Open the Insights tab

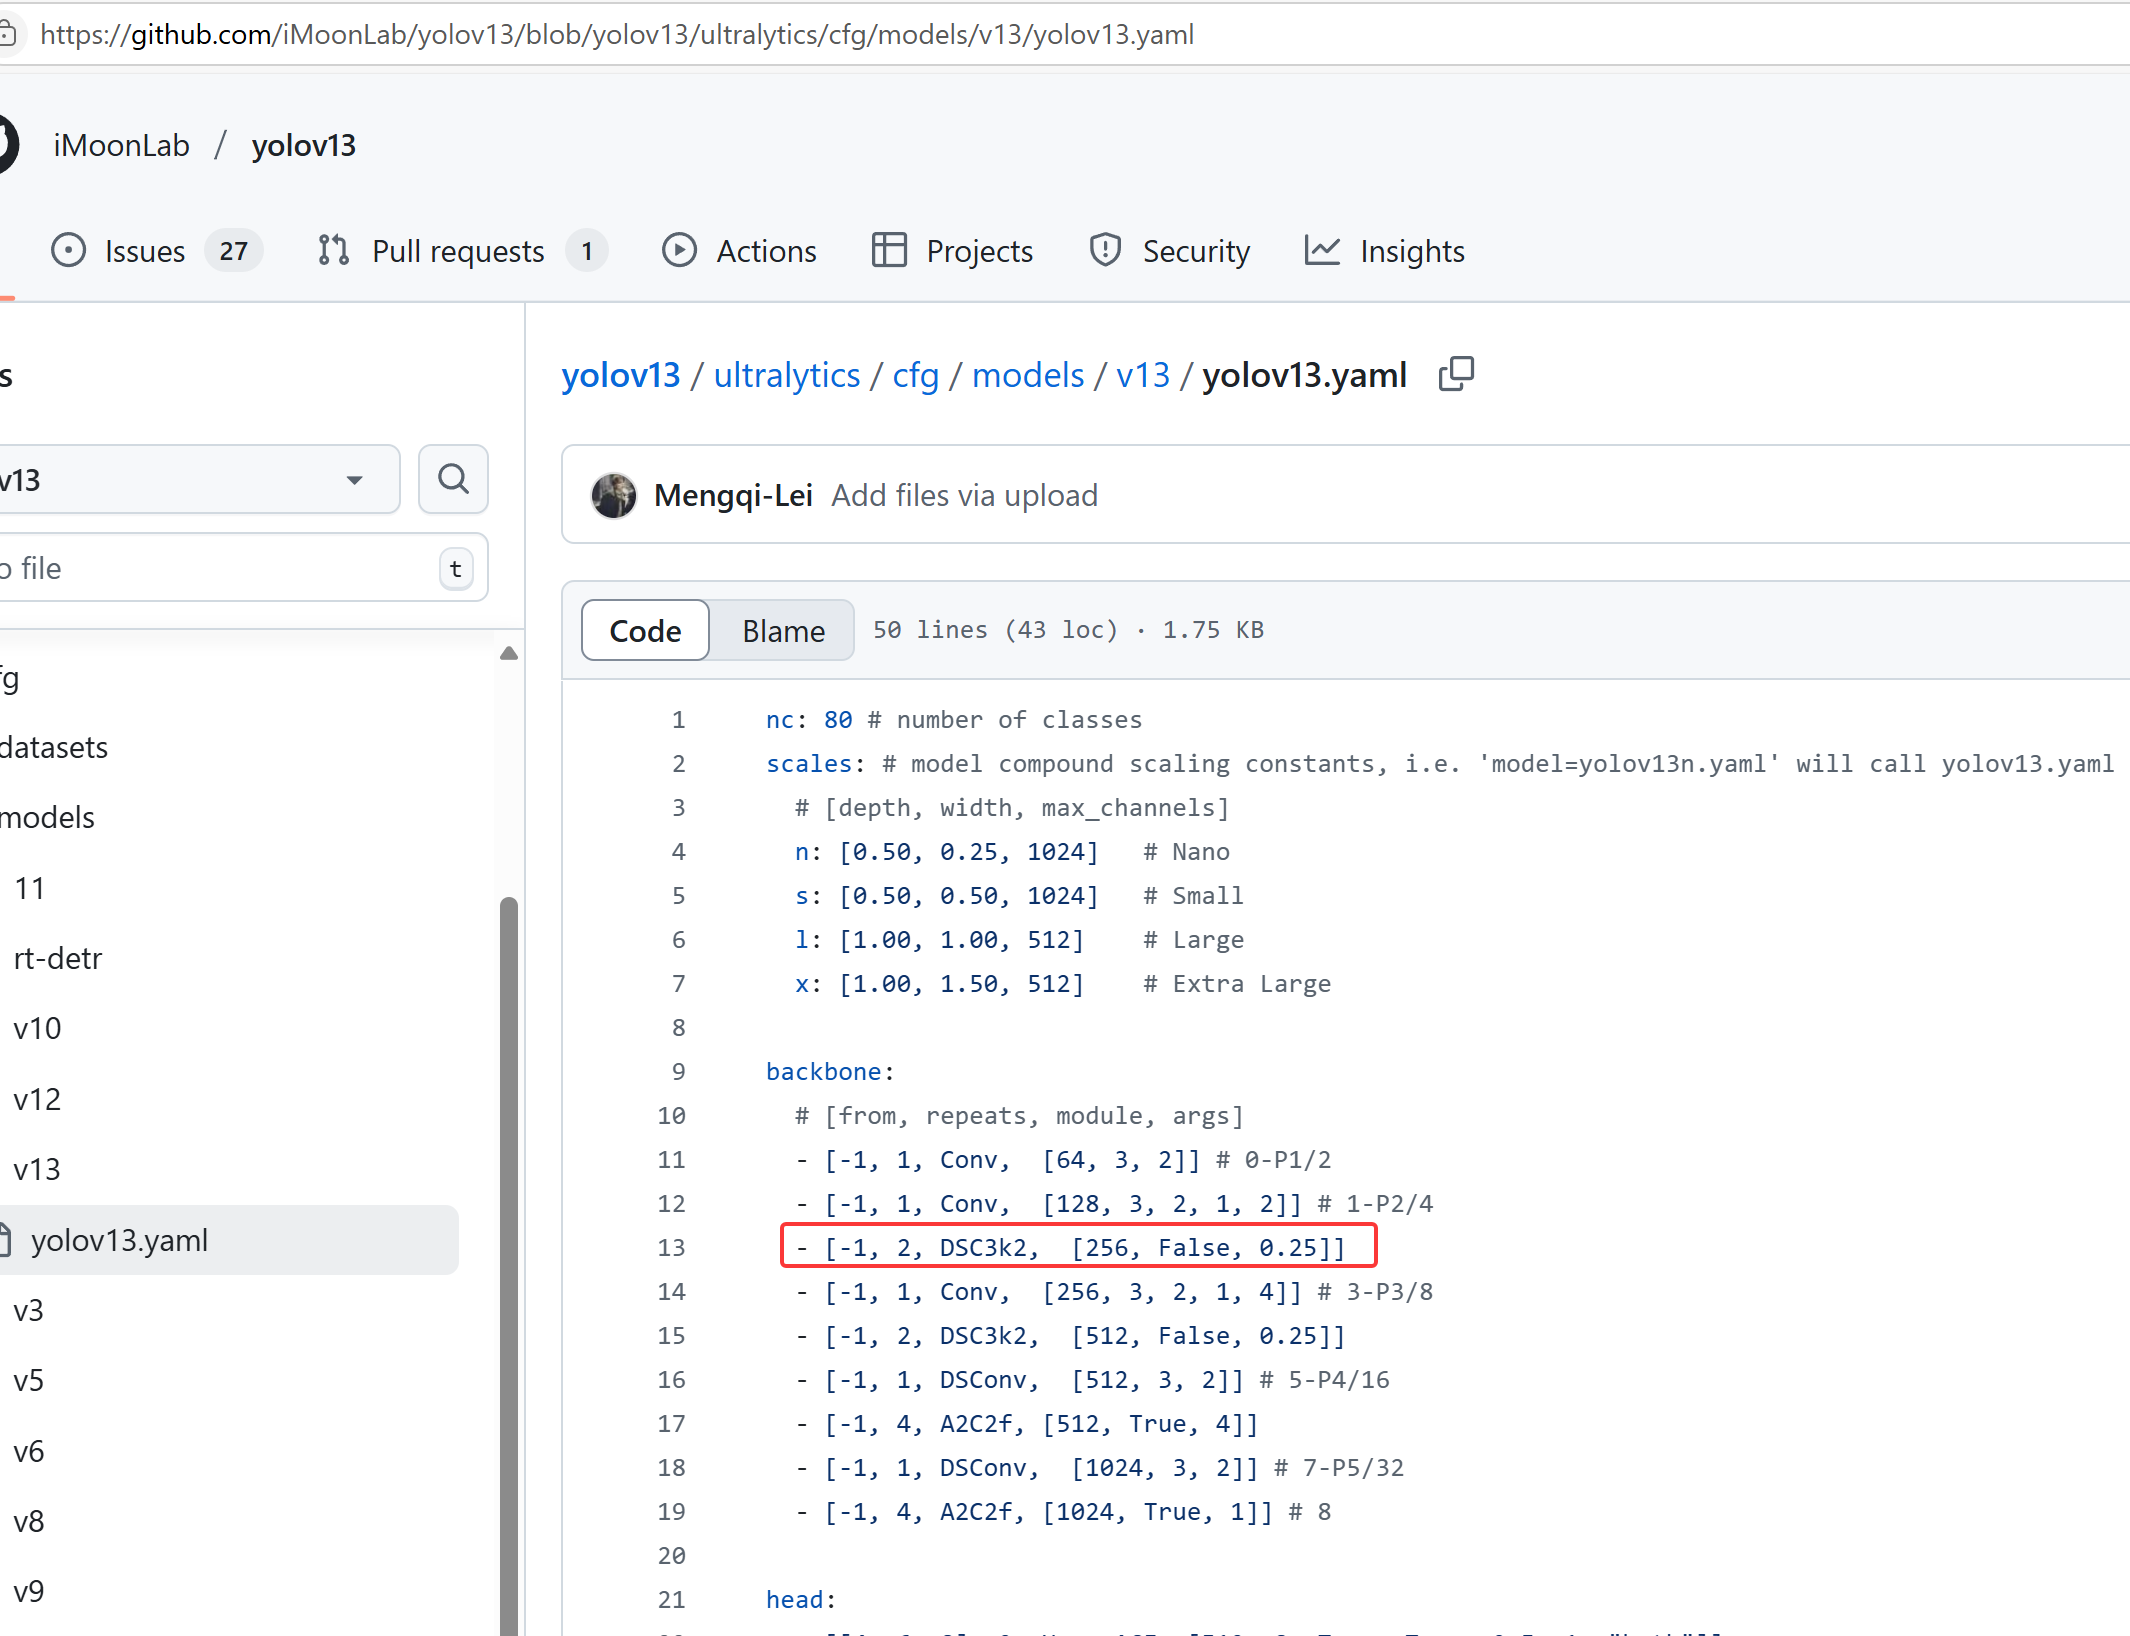1385,250
